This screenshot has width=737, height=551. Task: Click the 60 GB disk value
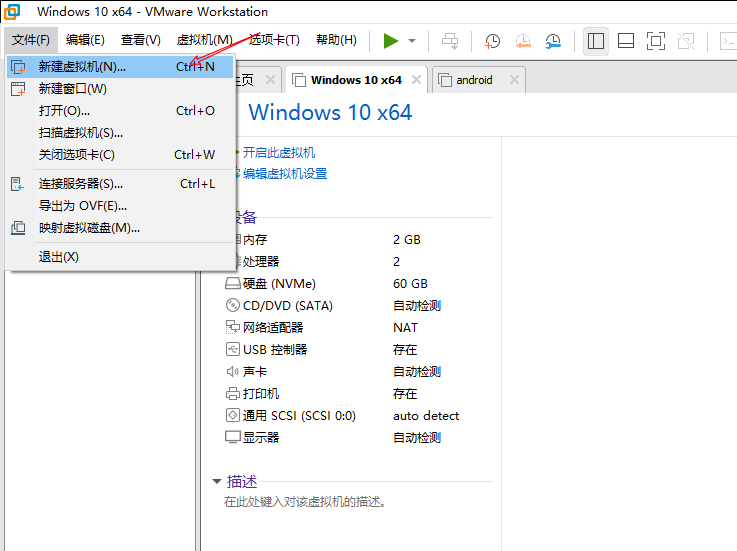click(x=410, y=284)
